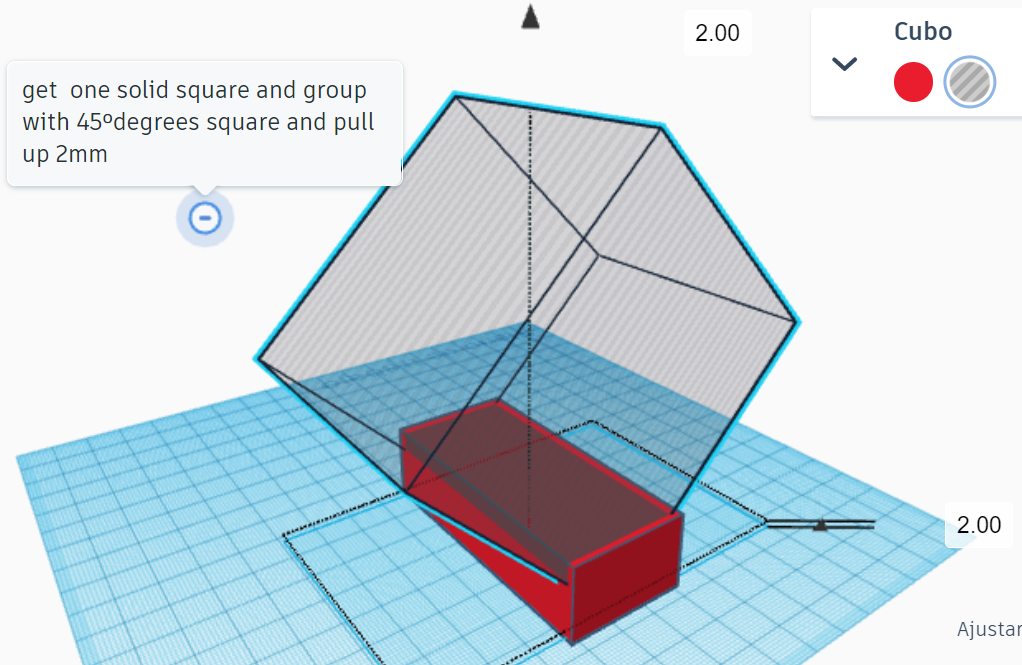Open the Ajustar snap grid setting
The width and height of the screenshot is (1022, 665).
click(x=989, y=629)
